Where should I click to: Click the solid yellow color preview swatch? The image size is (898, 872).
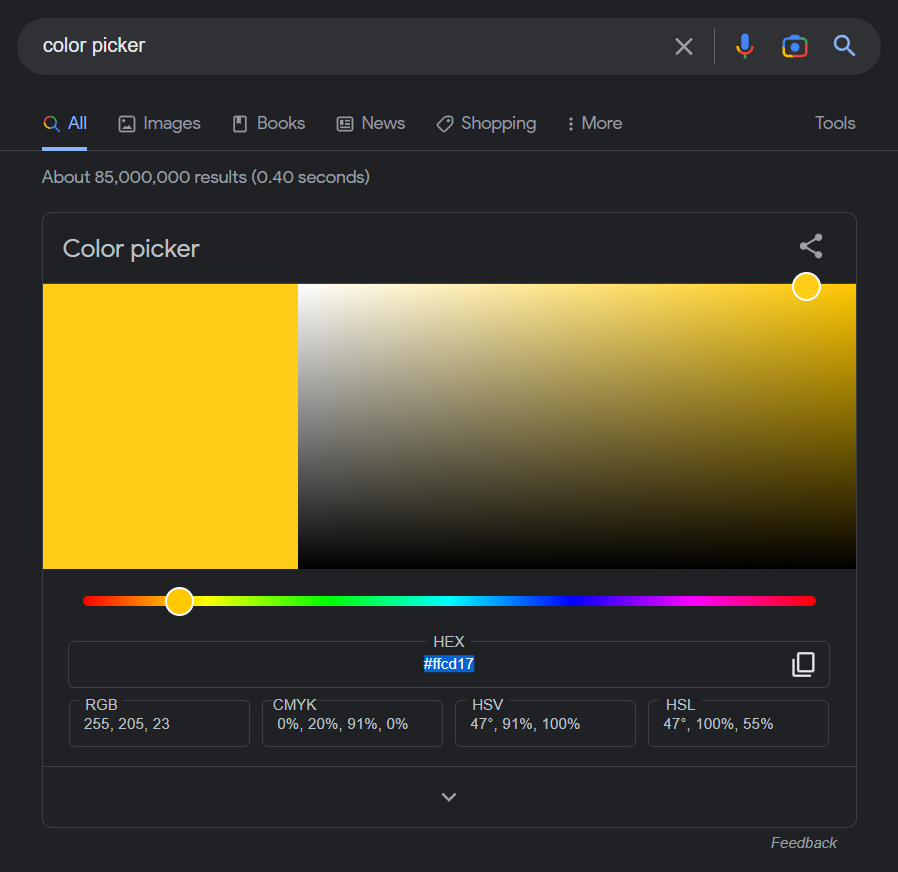tap(170, 426)
